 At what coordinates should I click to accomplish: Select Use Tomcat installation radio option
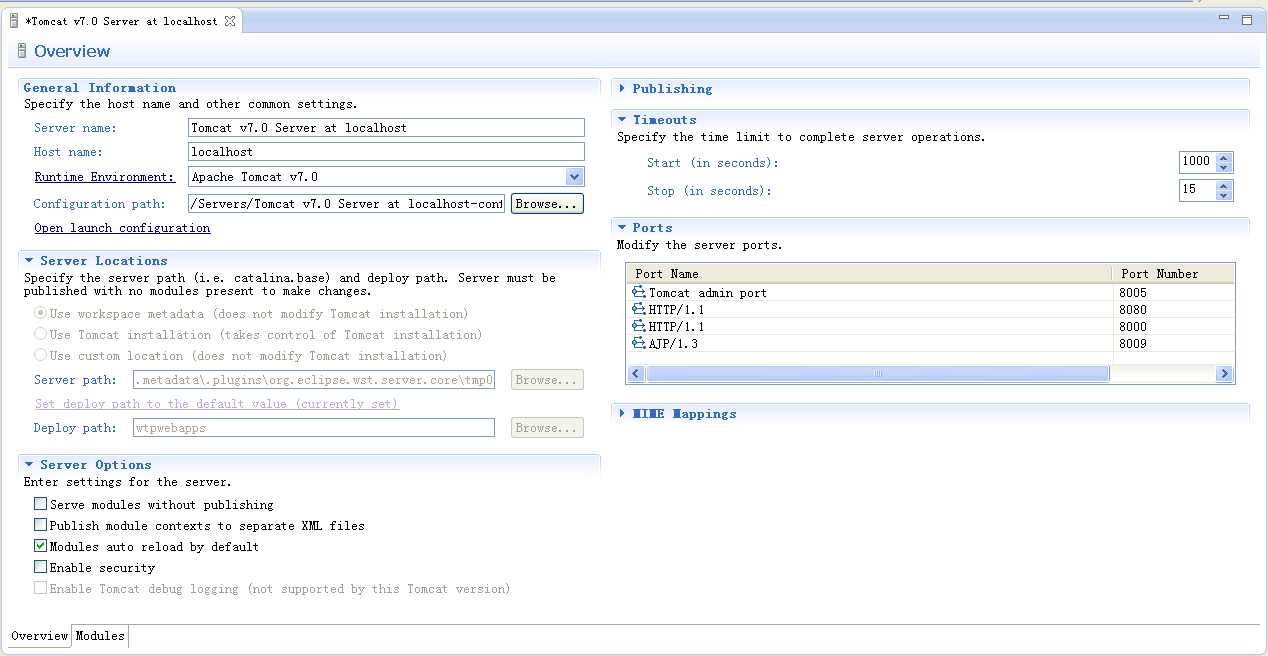click(x=40, y=334)
